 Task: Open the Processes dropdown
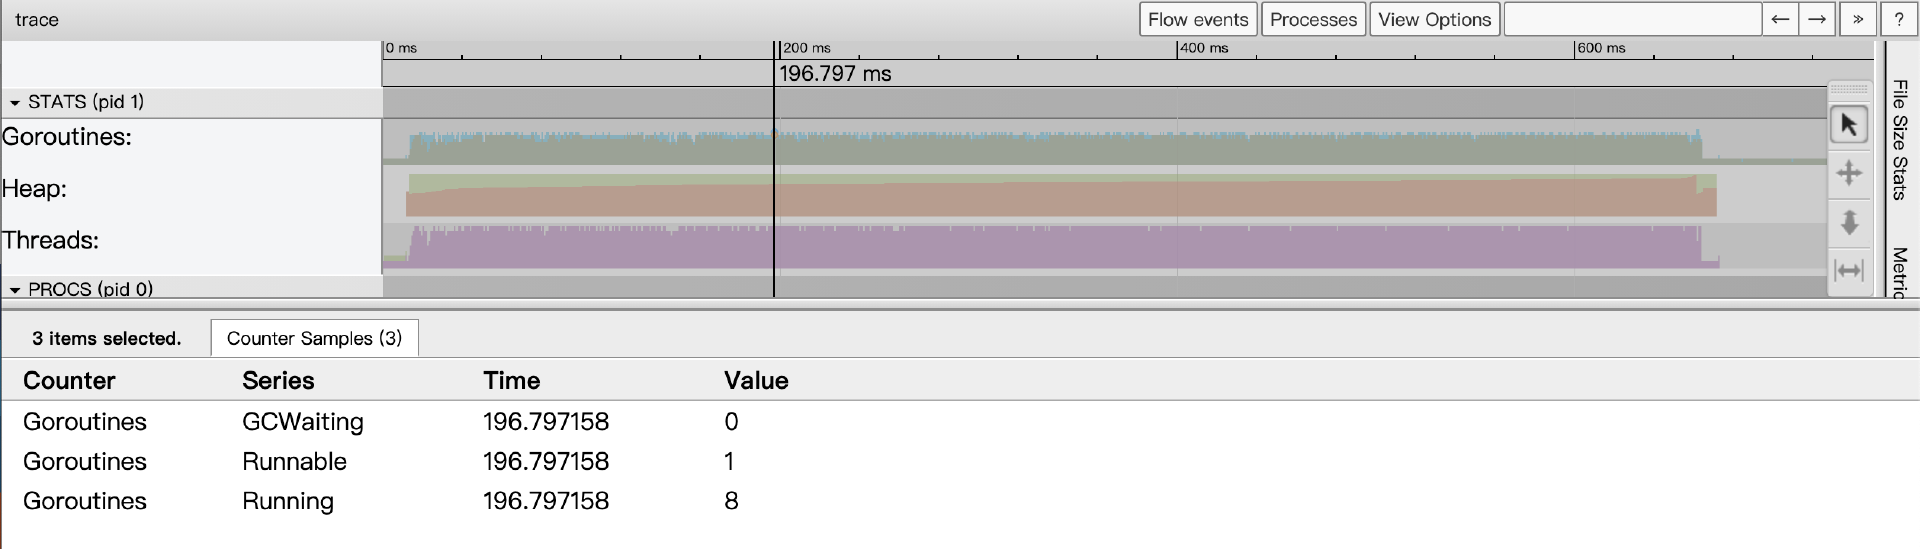[x=1313, y=19]
